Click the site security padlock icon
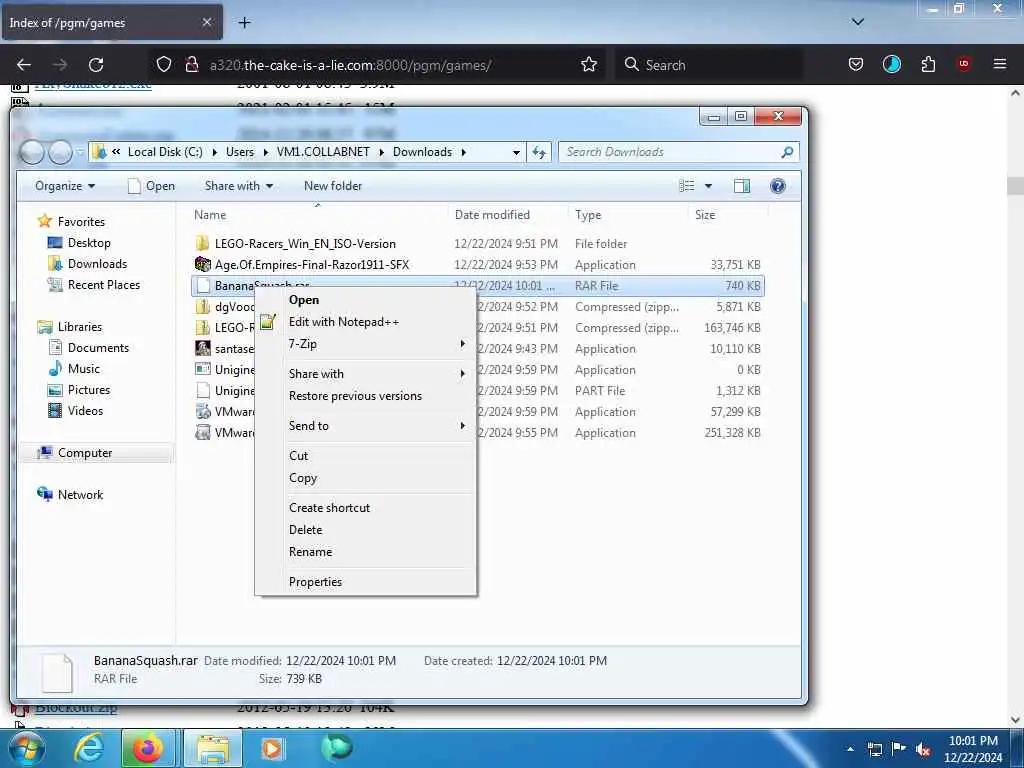Screen dimensions: 1024x768 click(x=192, y=65)
